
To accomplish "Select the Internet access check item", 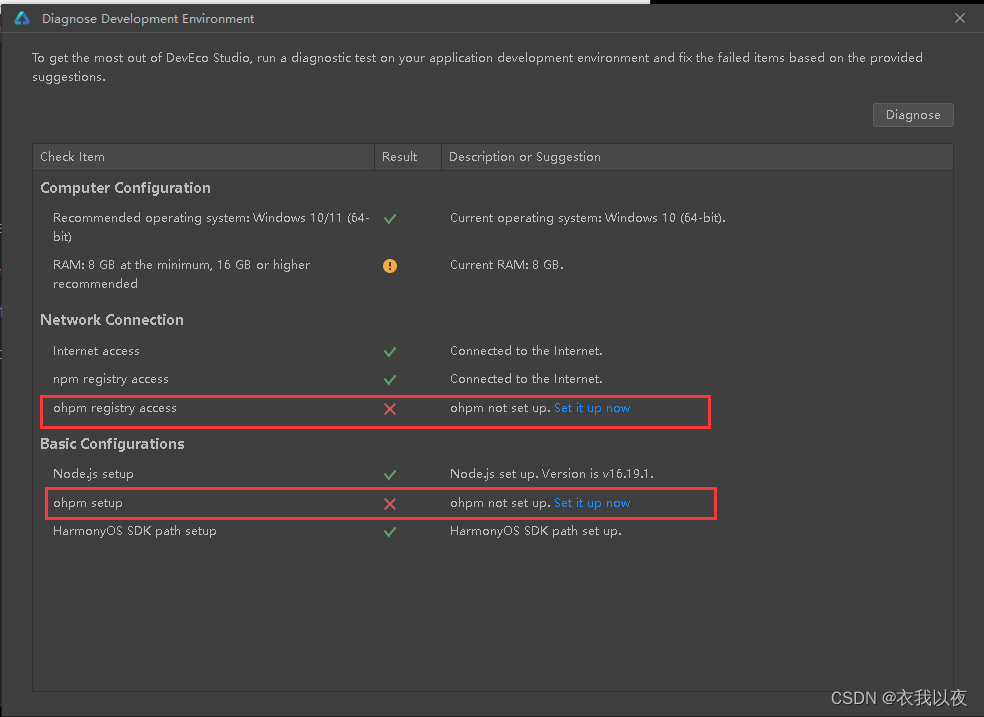I will click(96, 351).
